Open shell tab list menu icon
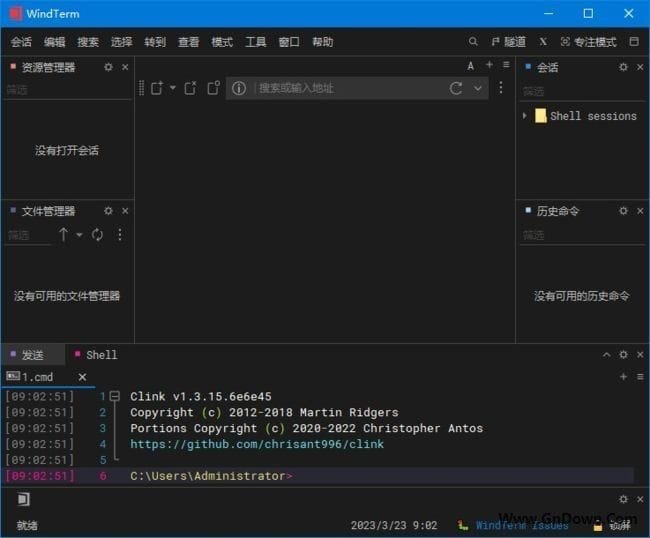Screen dimensions: 650x538 [640, 377]
